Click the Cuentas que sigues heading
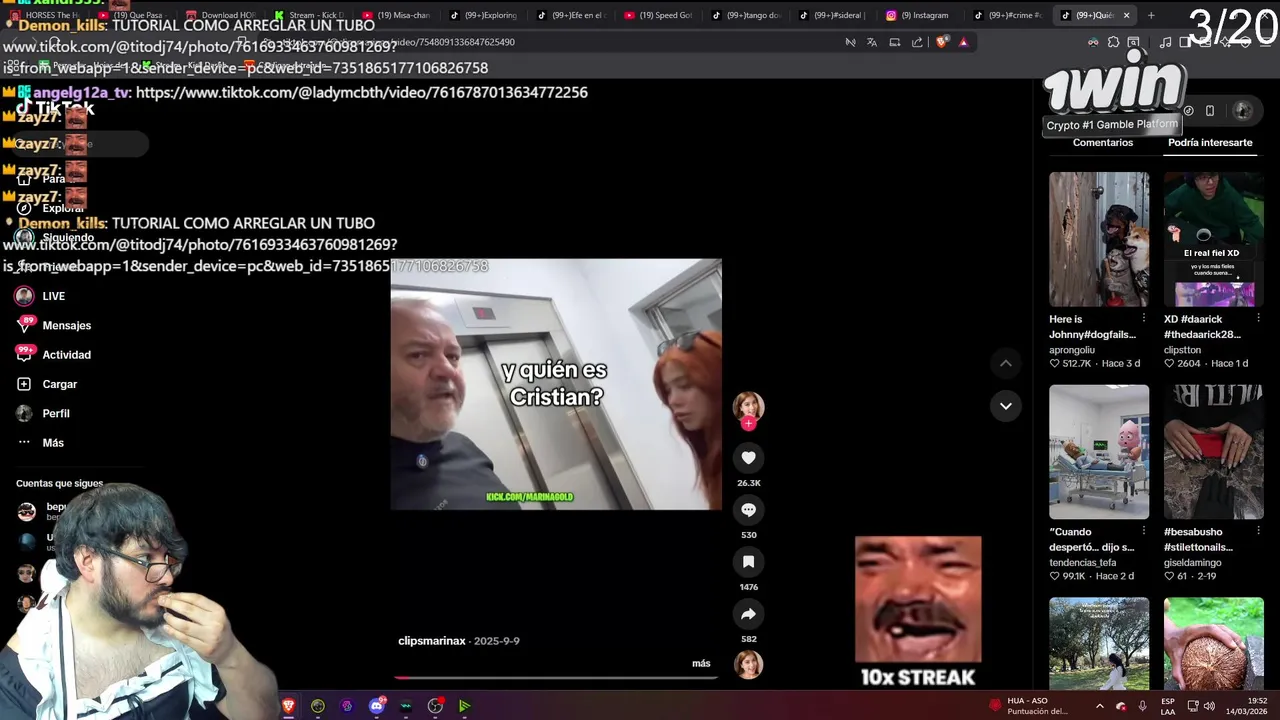 [x=59, y=484]
